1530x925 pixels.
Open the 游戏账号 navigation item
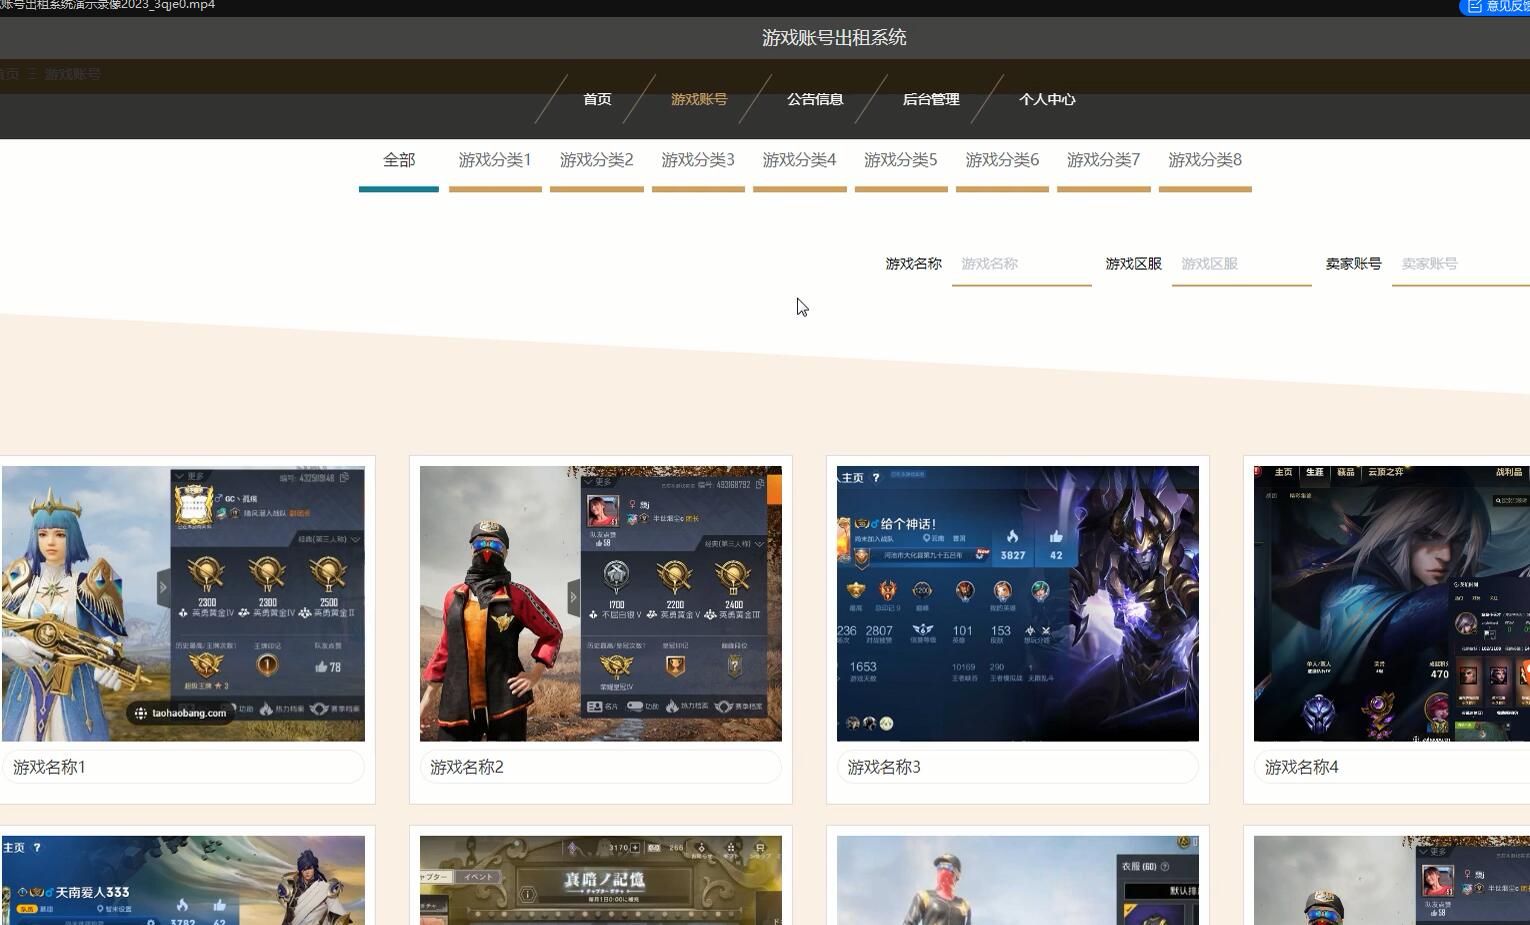(699, 99)
